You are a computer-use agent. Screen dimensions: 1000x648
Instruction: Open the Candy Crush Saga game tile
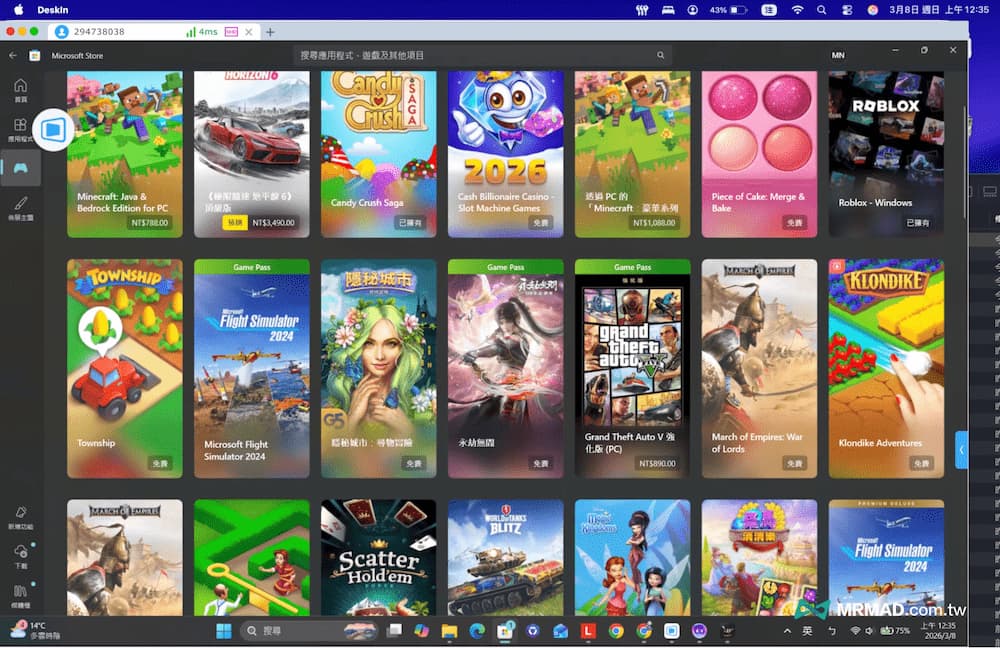pos(378,154)
